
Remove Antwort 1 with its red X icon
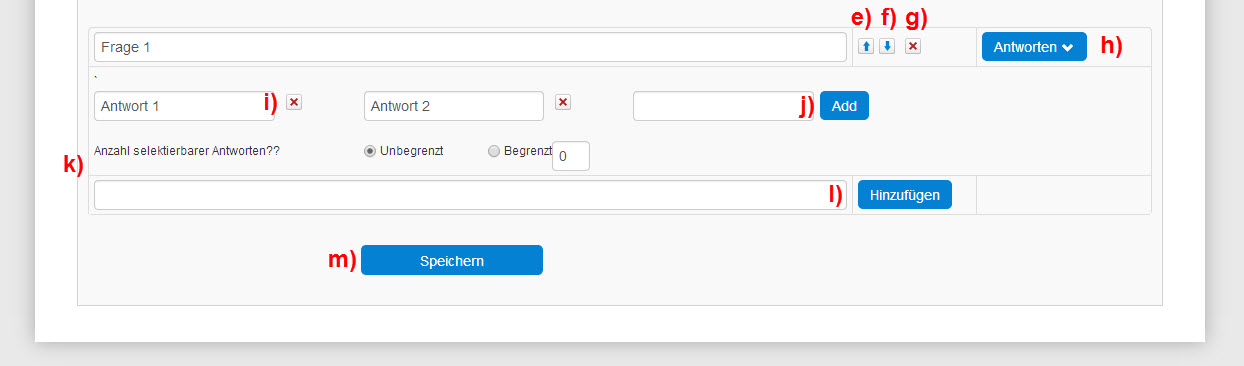click(x=294, y=102)
